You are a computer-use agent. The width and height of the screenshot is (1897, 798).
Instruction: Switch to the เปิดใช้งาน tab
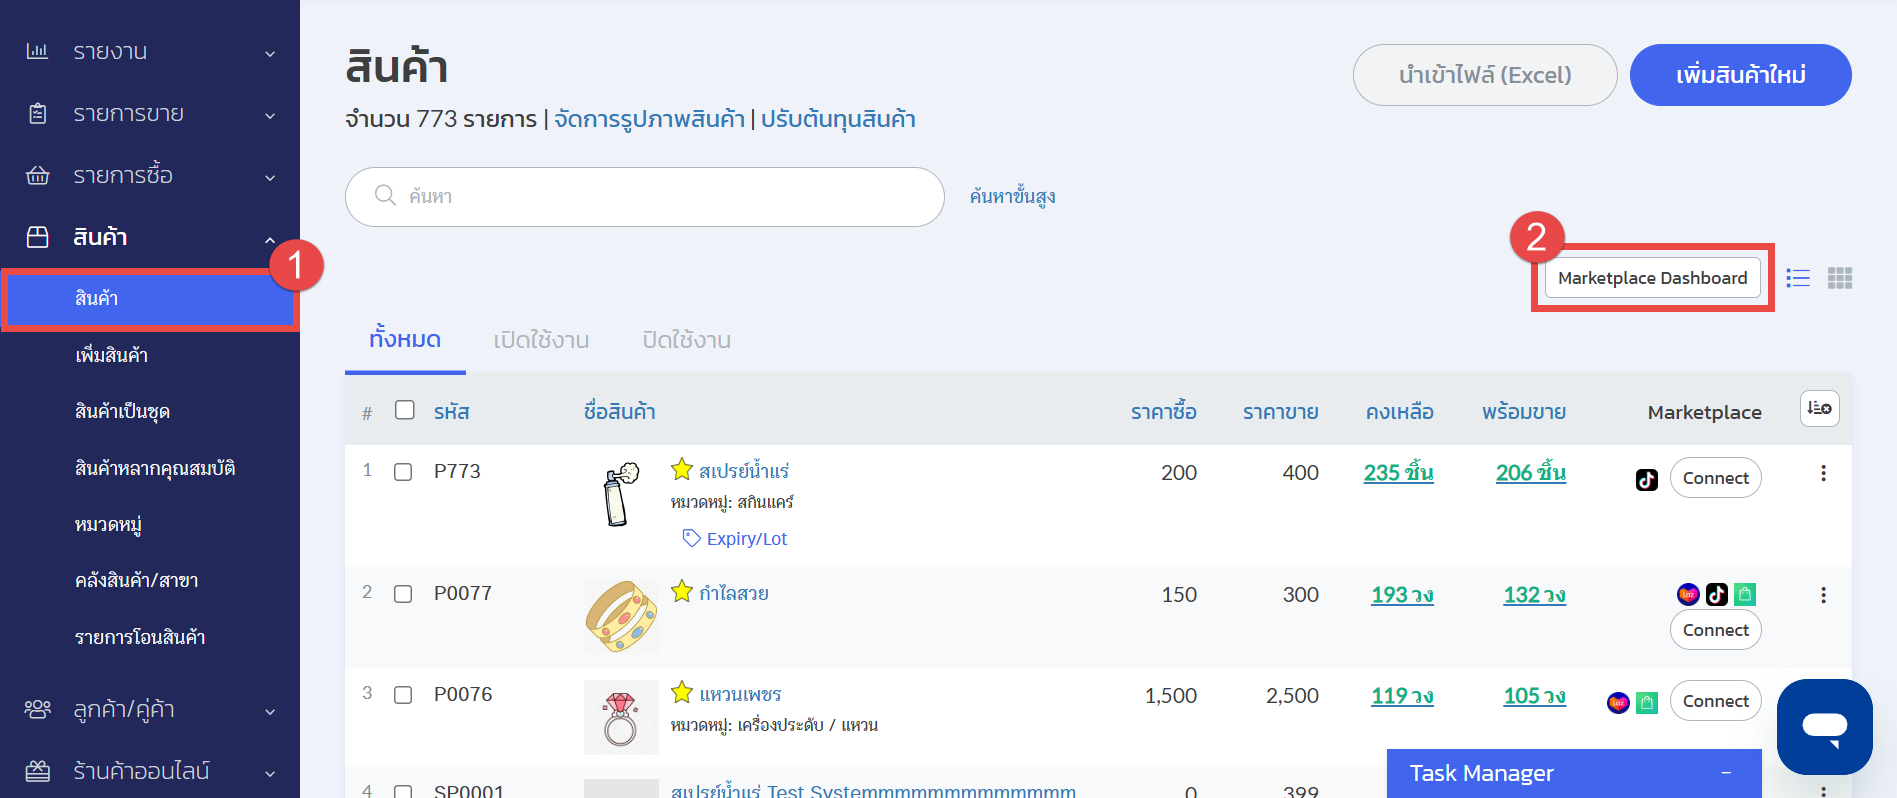(541, 340)
